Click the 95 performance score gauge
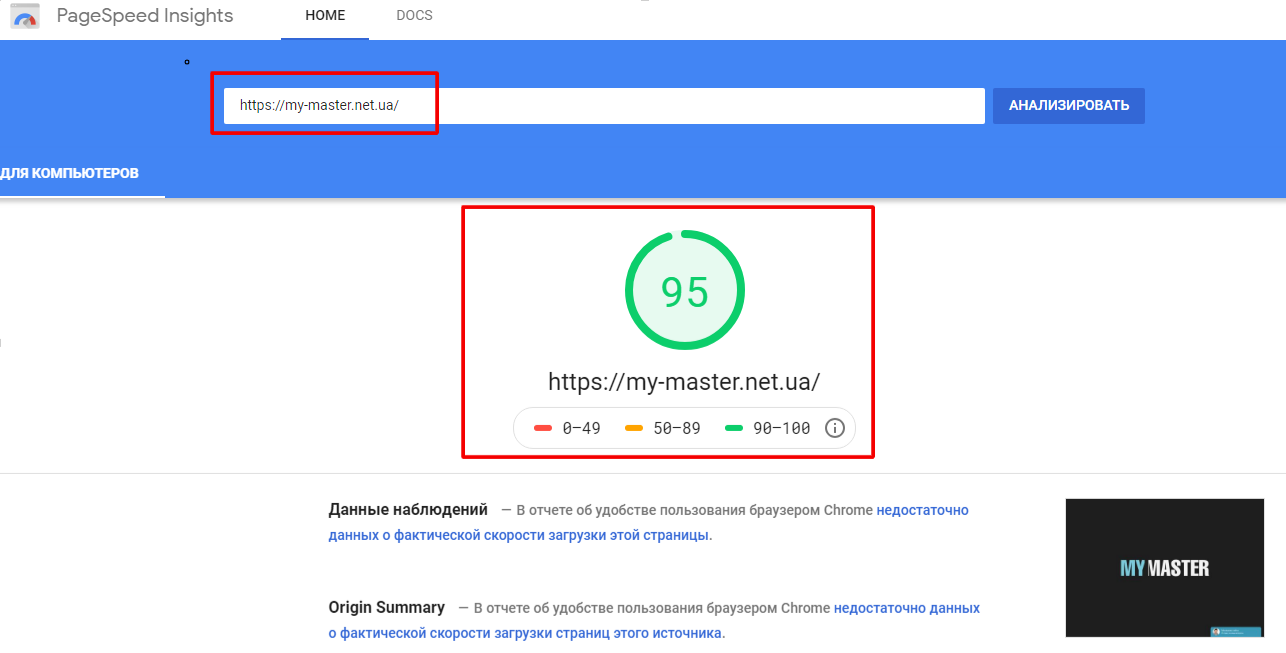This screenshot has width=1286, height=653. coord(685,290)
